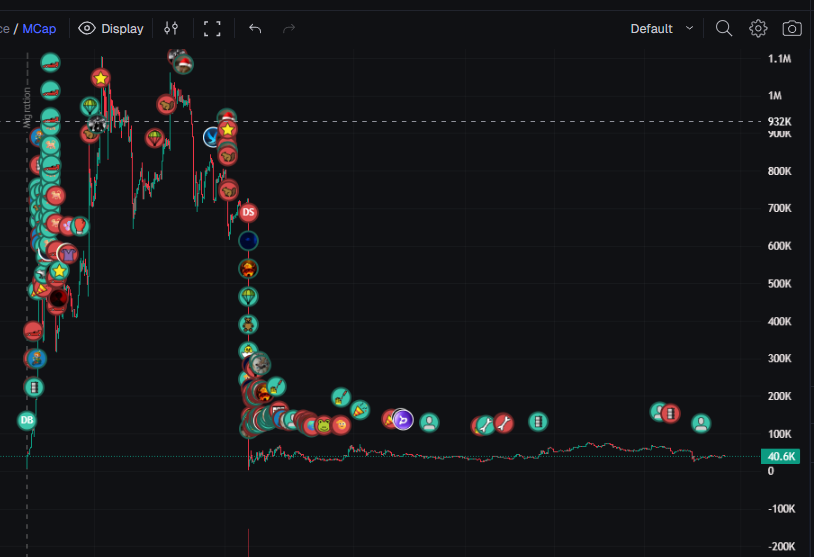This screenshot has width=814, height=557.
Task: Select the red DS trade marker
Action: pyautogui.click(x=248, y=212)
